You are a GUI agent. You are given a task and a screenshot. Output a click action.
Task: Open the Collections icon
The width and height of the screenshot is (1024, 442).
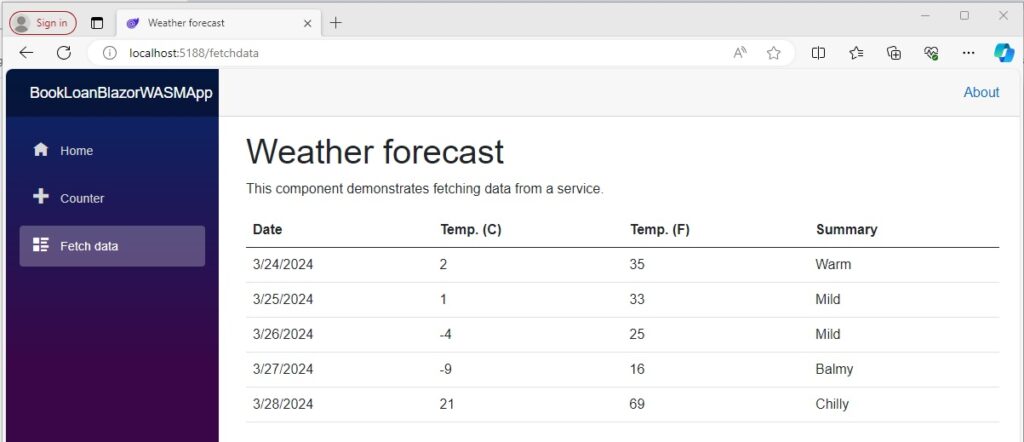(x=894, y=53)
